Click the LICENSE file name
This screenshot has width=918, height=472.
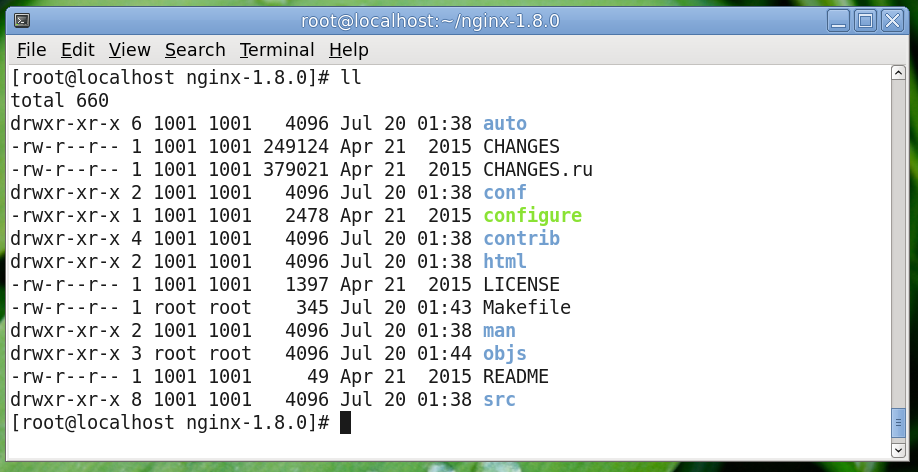[521, 285]
